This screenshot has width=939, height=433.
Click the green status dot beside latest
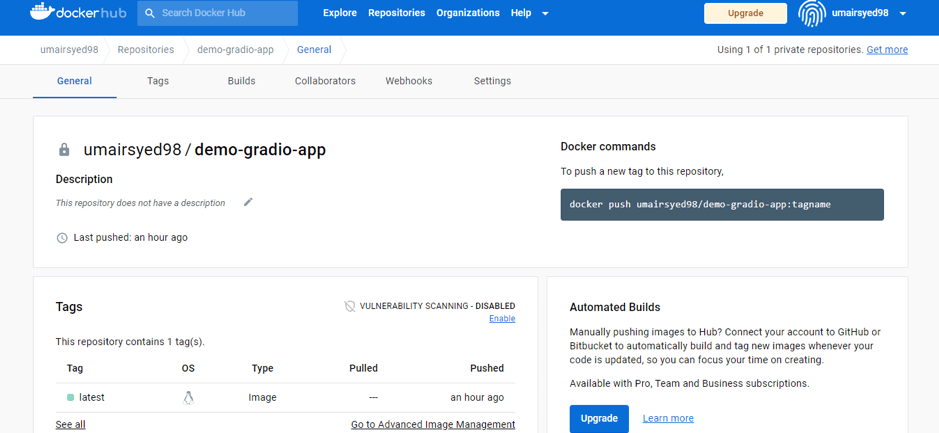(71, 397)
